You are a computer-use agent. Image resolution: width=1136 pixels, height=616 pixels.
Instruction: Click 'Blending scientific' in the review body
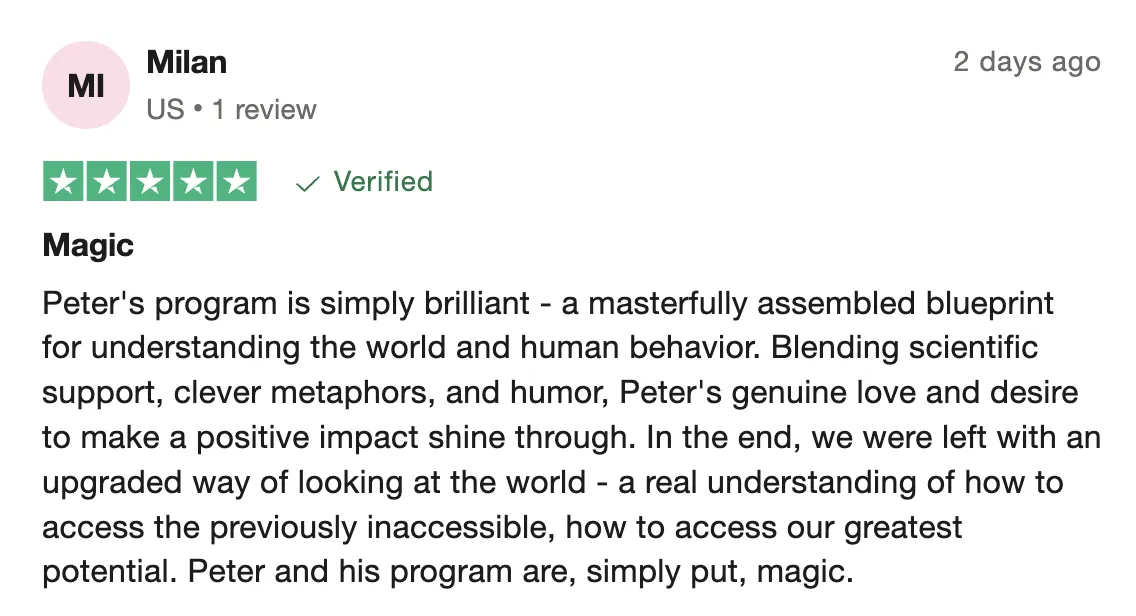[x=904, y=348]
